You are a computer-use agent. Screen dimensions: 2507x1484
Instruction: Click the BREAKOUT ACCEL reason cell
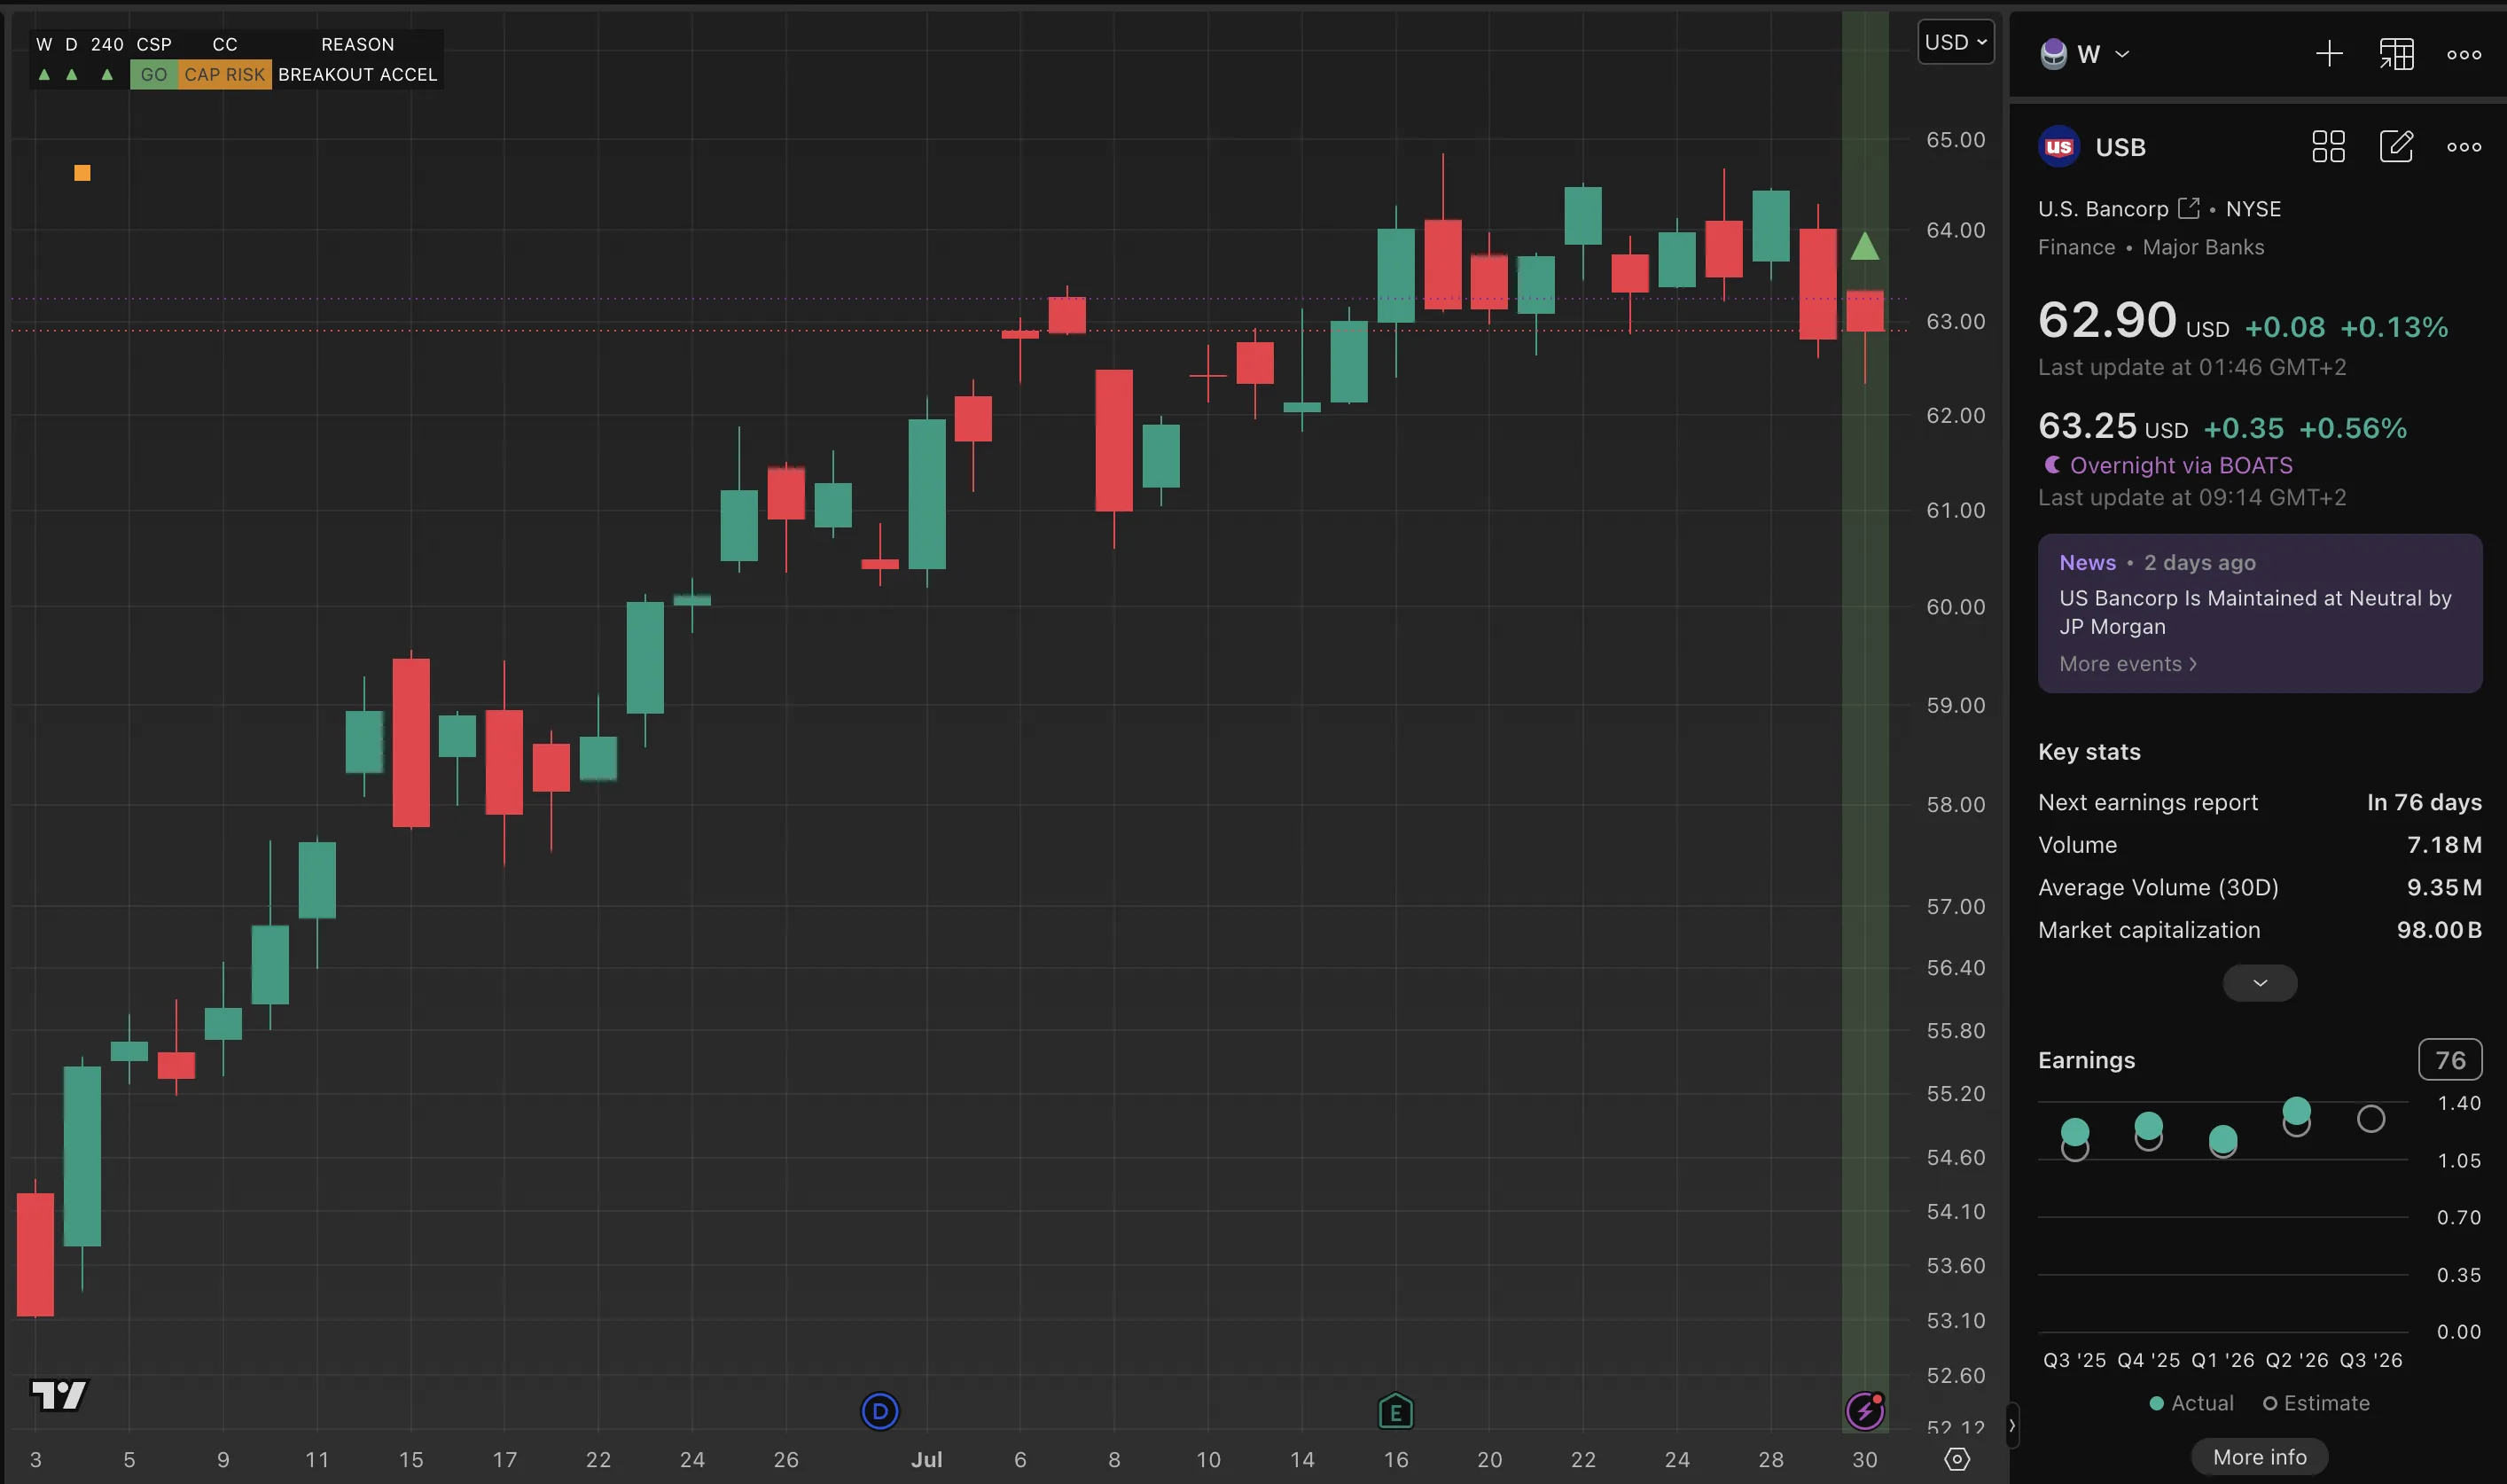[358, 74]
